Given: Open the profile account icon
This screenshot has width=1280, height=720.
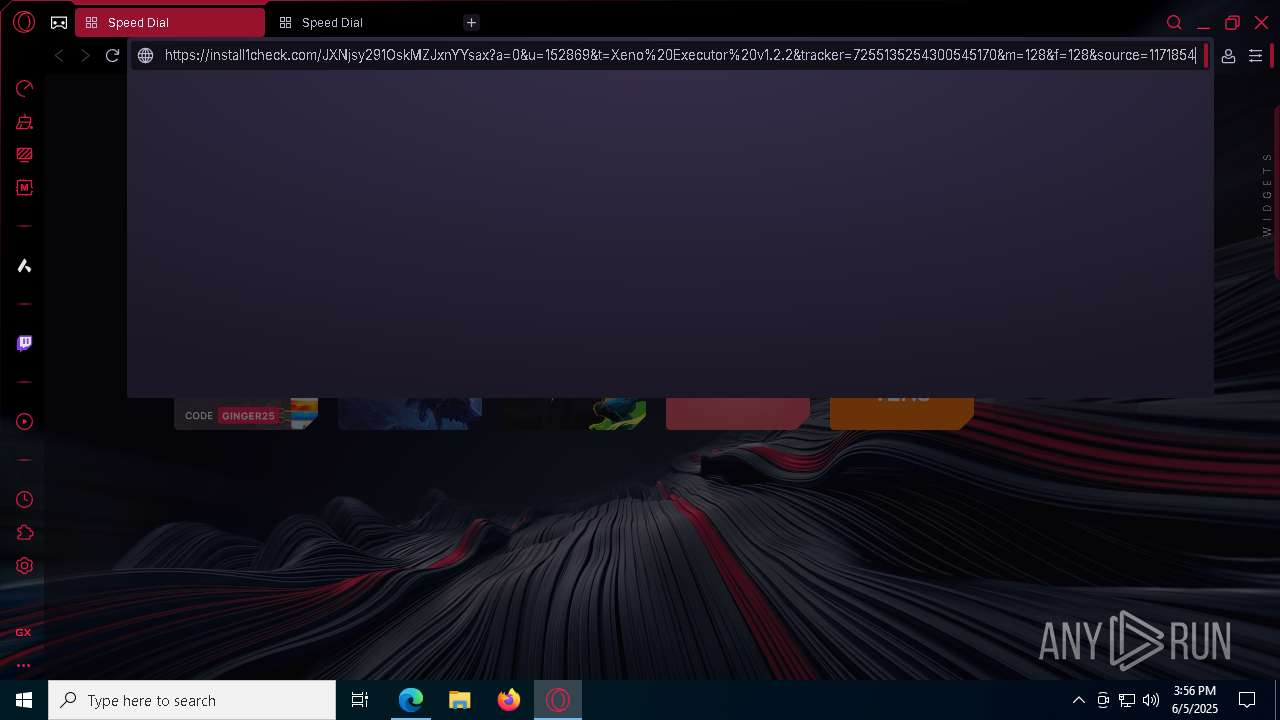Looking at the screenshot, I should 1228,56.
